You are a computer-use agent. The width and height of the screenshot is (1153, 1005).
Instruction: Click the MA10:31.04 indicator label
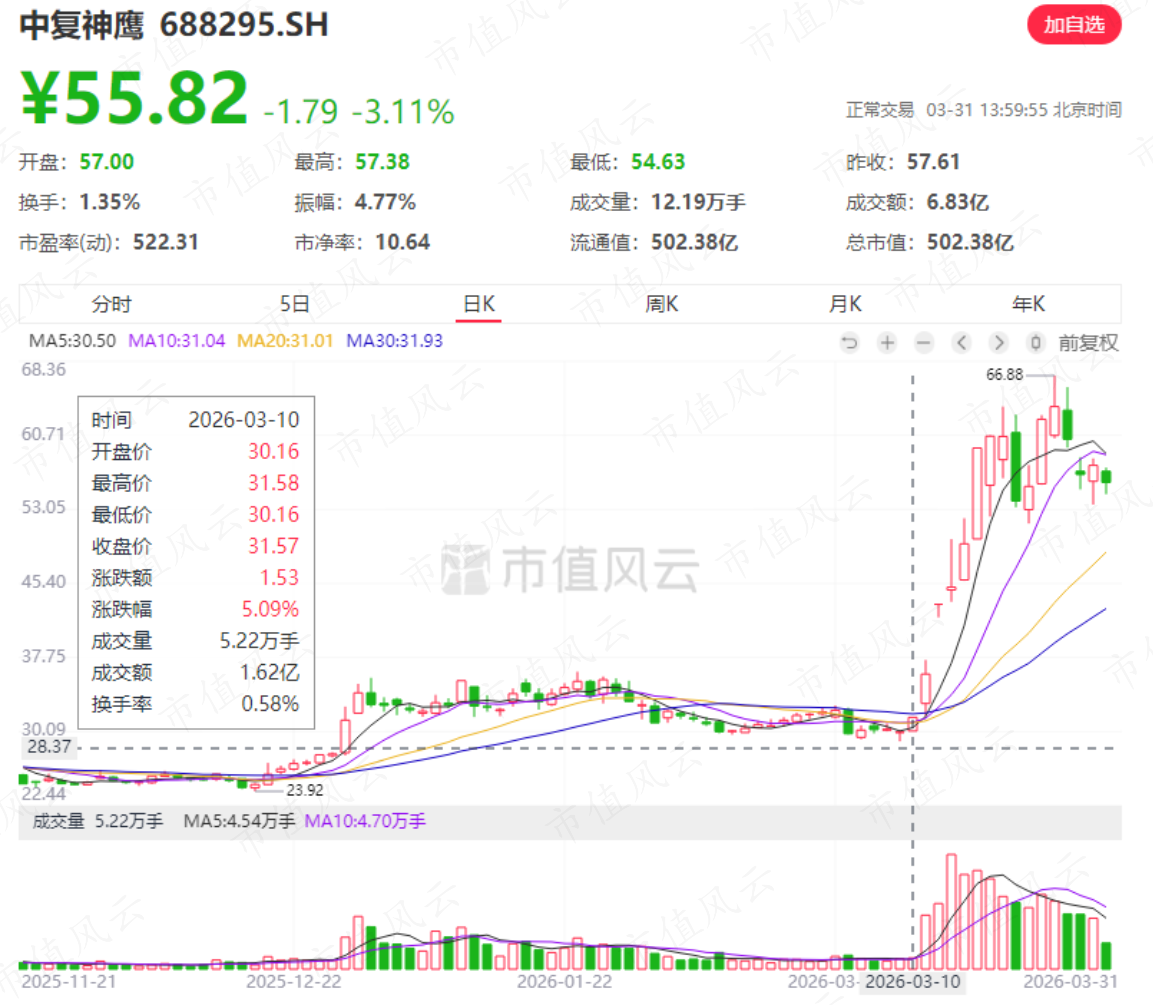pos(176,341)
